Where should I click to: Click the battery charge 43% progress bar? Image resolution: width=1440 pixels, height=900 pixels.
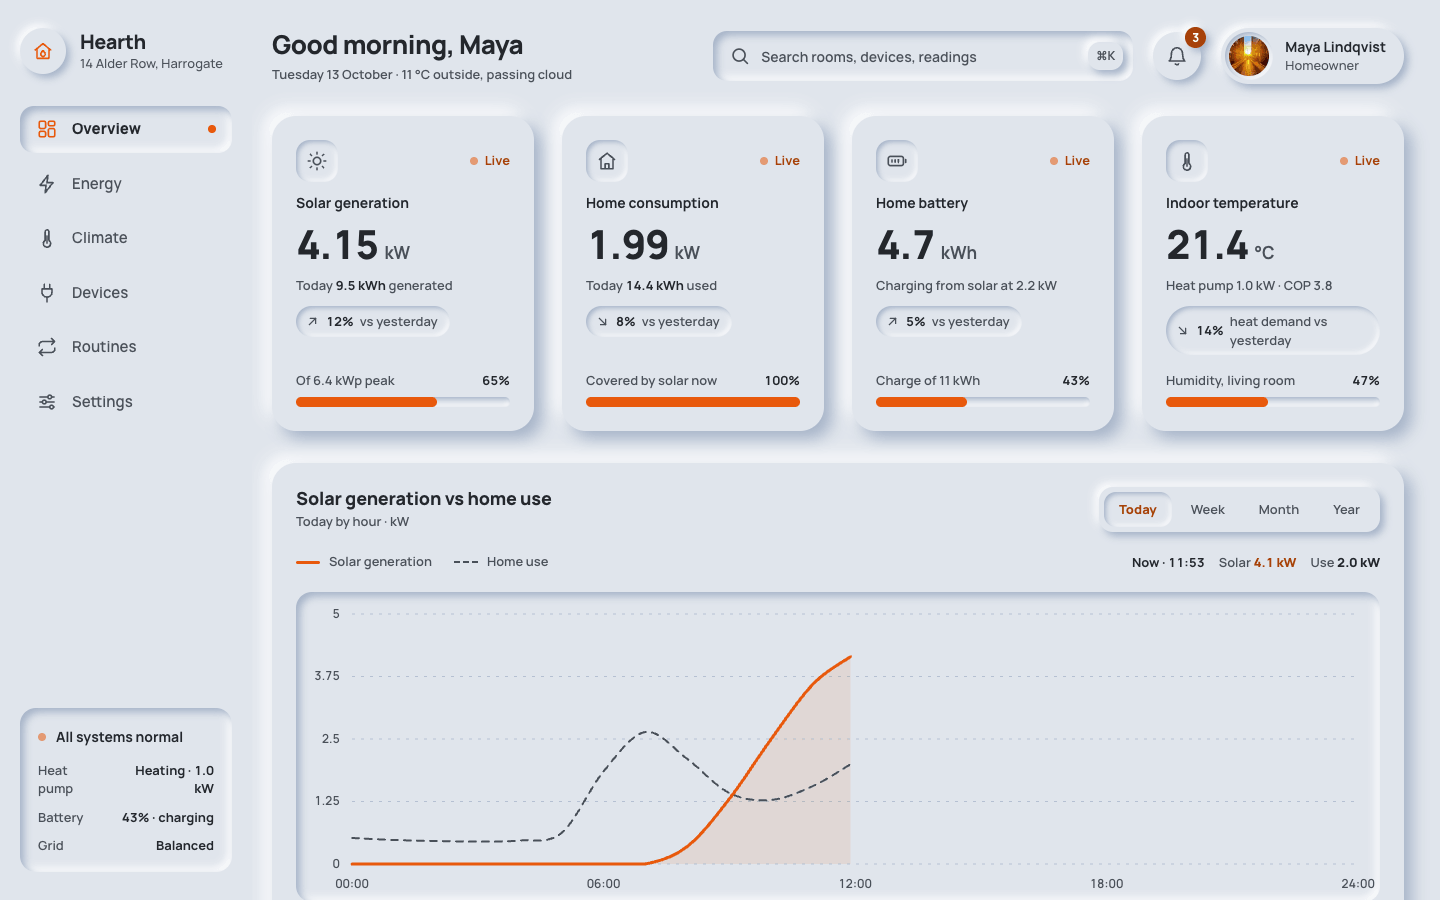tap(983, 402)
